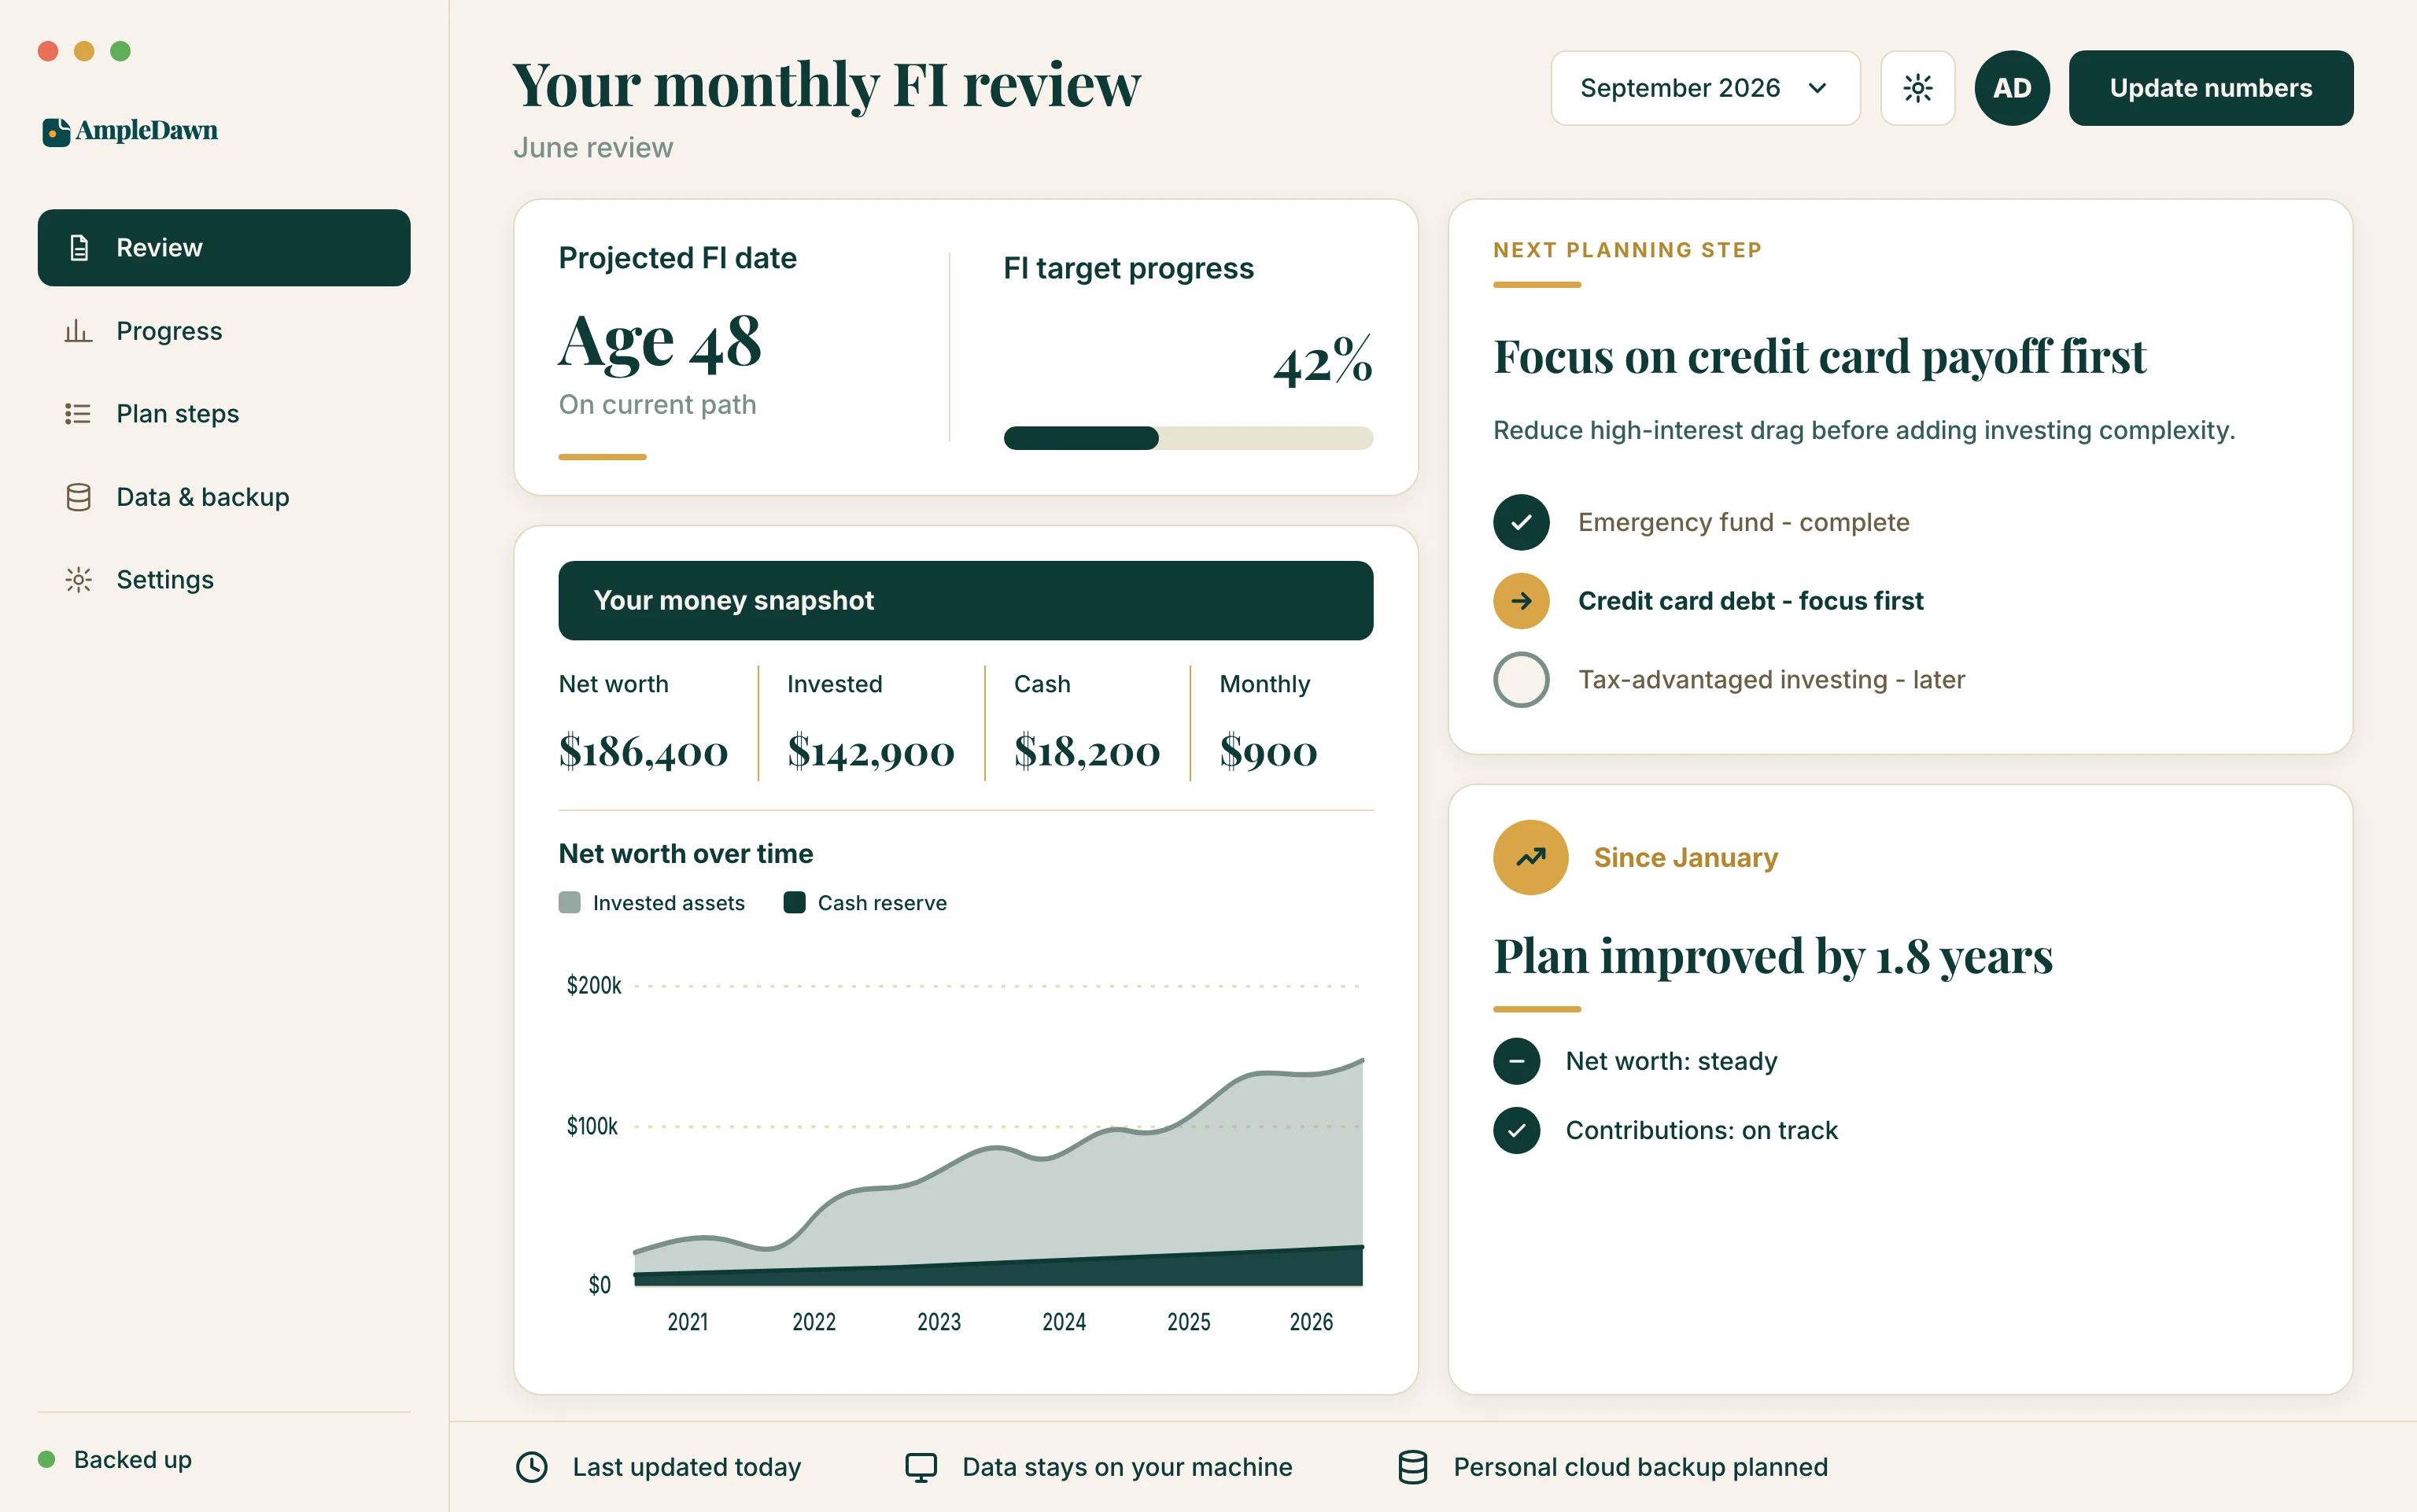Click the 2026 chart axis label
2417x1512 pixels.
(1311, 1322)
